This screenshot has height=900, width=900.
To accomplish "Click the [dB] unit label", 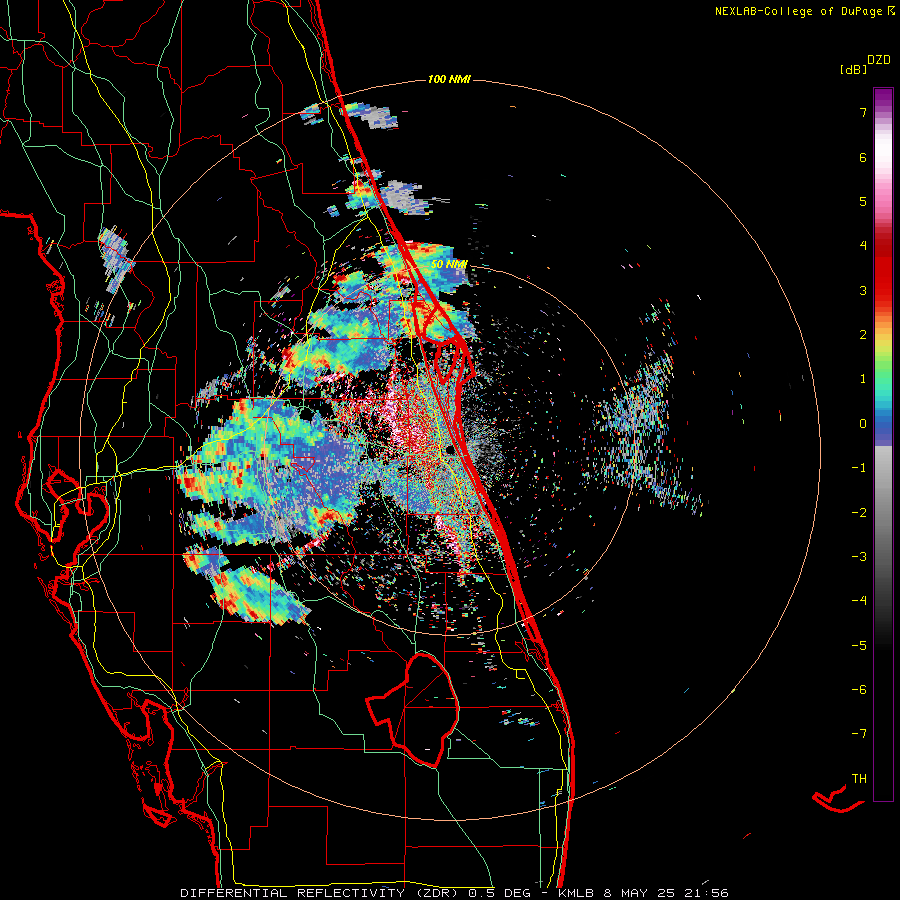I will [853, 69].
